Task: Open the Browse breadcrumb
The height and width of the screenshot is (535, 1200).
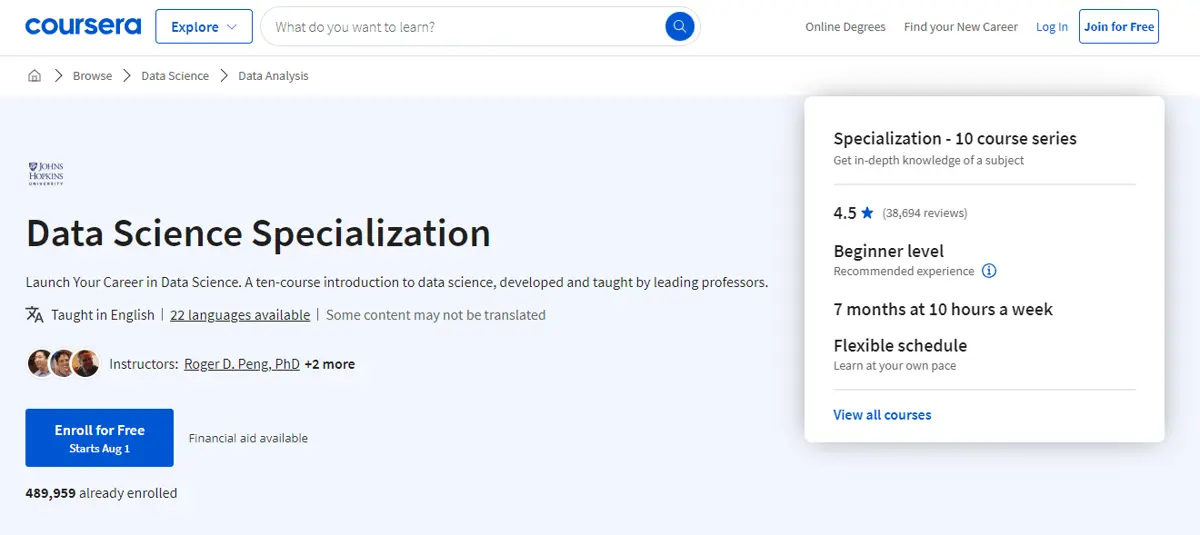Action: coord(92,76)
